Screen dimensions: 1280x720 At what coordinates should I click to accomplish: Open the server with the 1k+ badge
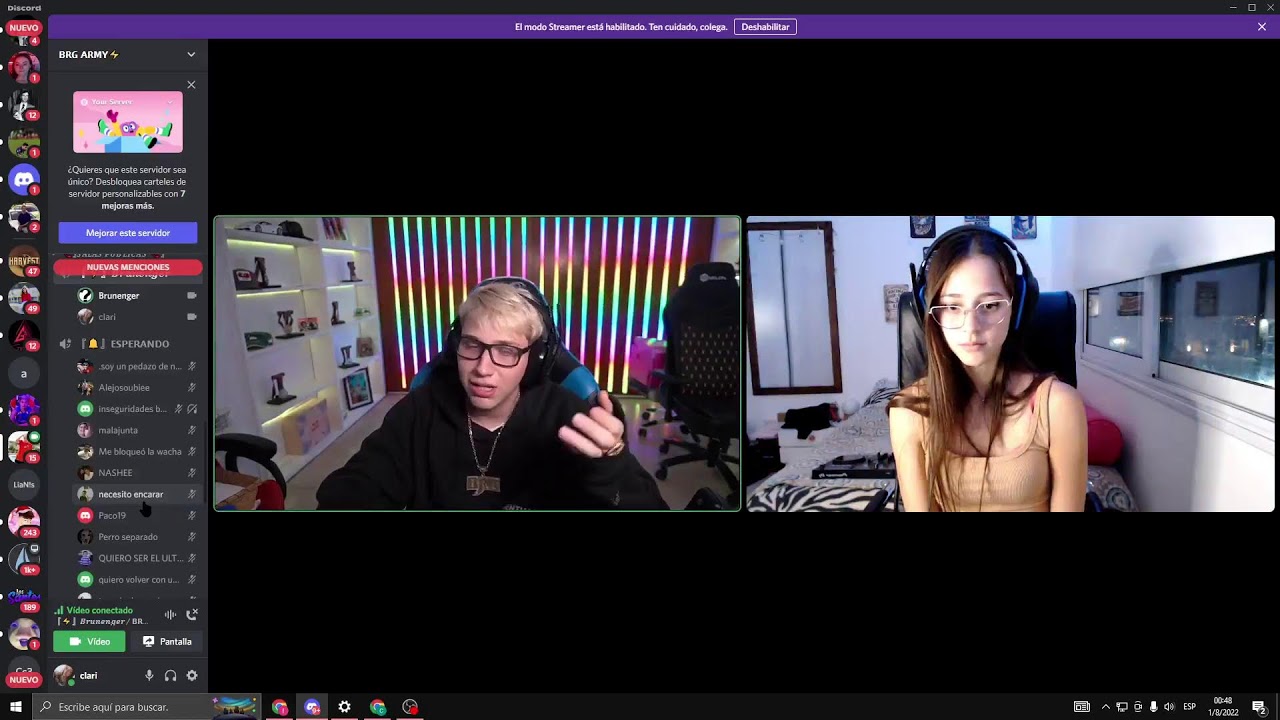point(24,558)
